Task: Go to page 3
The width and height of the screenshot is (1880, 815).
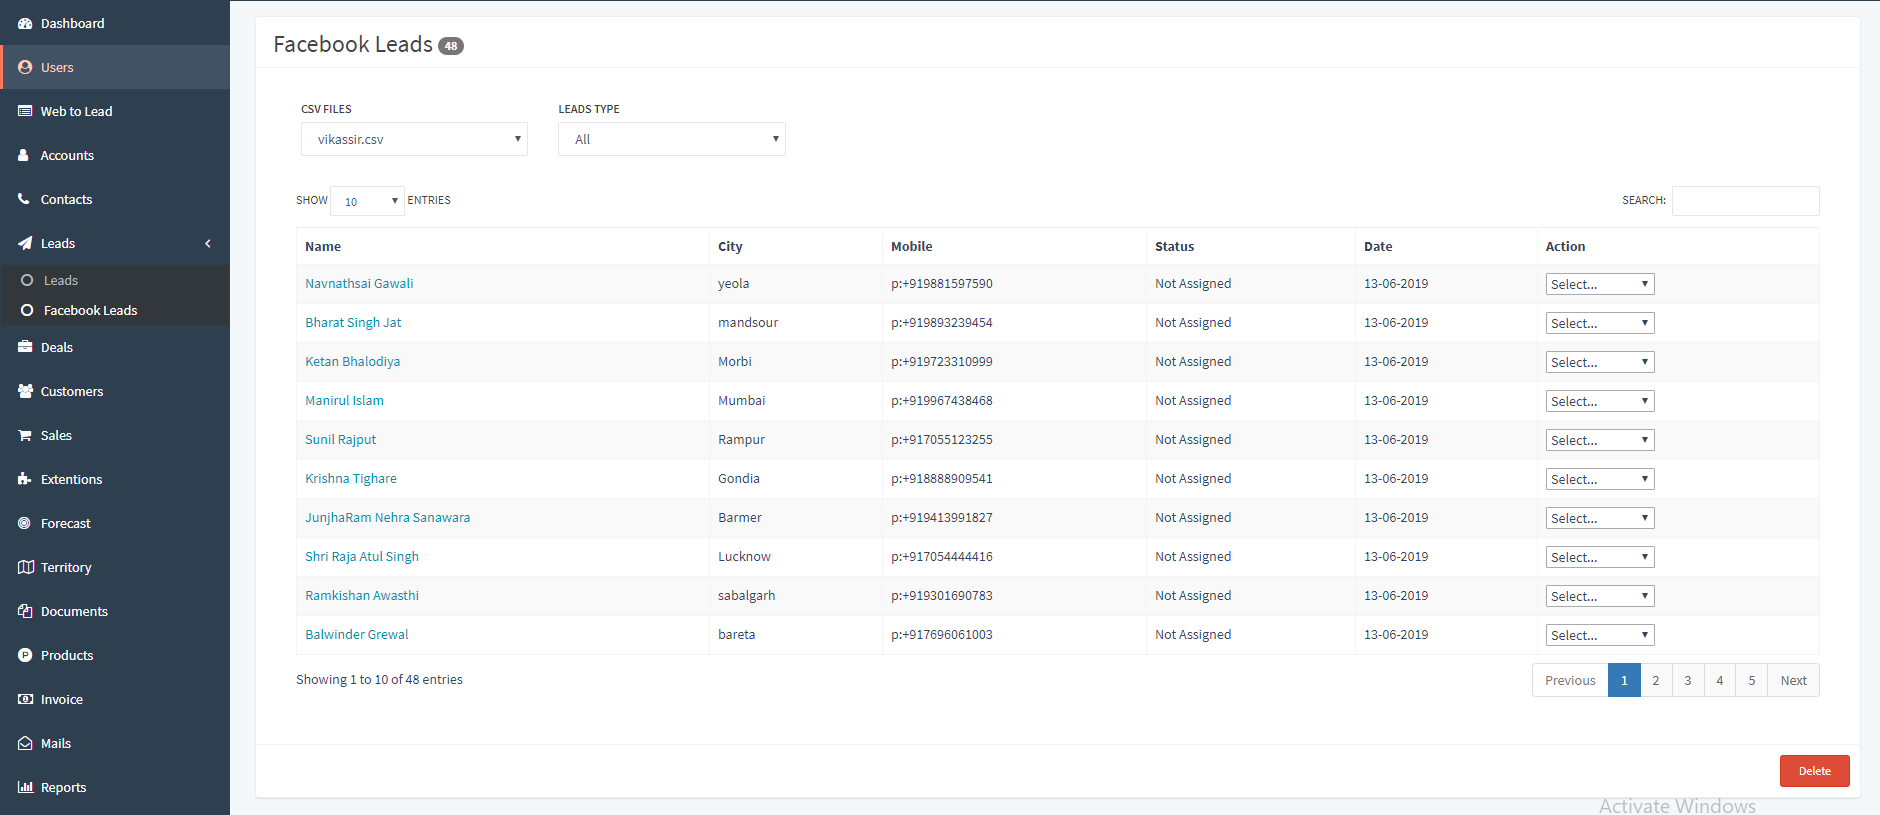Action: pyautogui.click(x=1688, y=680)
